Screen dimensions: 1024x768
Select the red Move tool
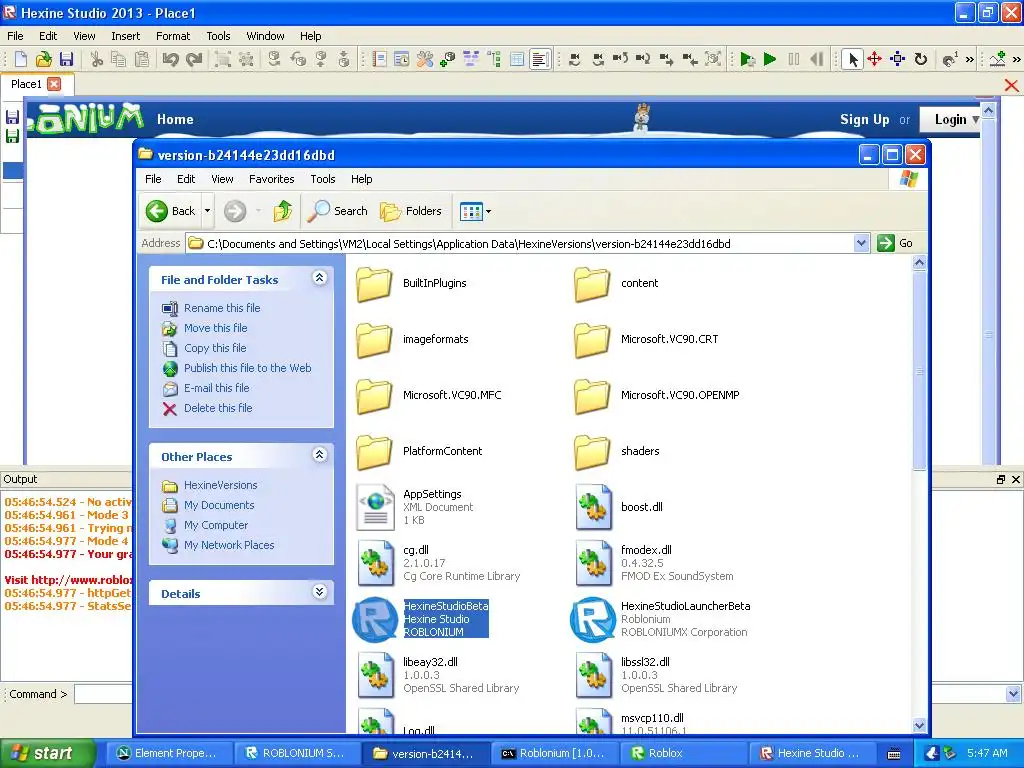pyautogui.click(x=874, y=59)
